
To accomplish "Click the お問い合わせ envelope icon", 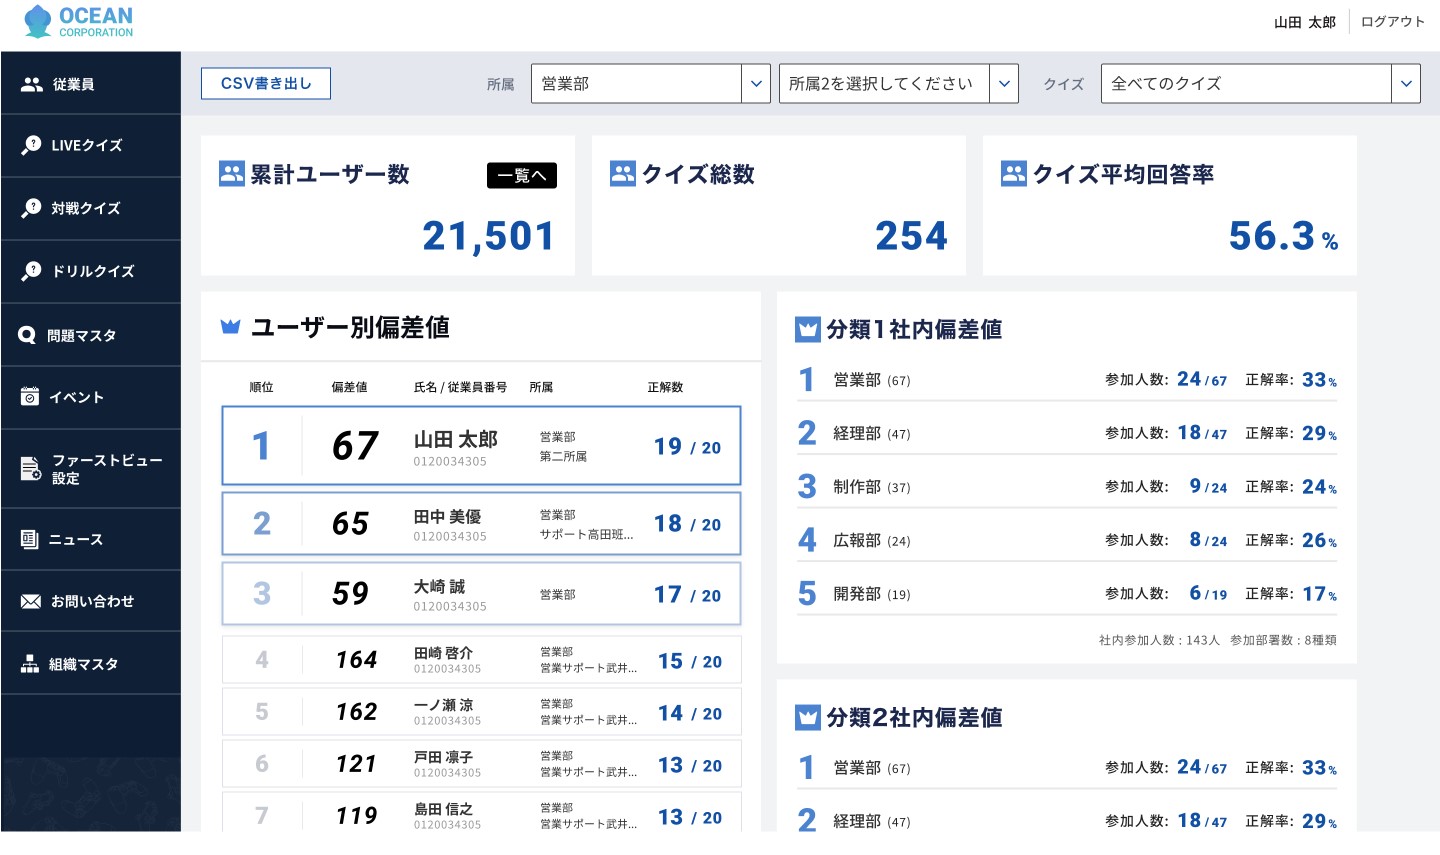I will (x=30, y=602).
